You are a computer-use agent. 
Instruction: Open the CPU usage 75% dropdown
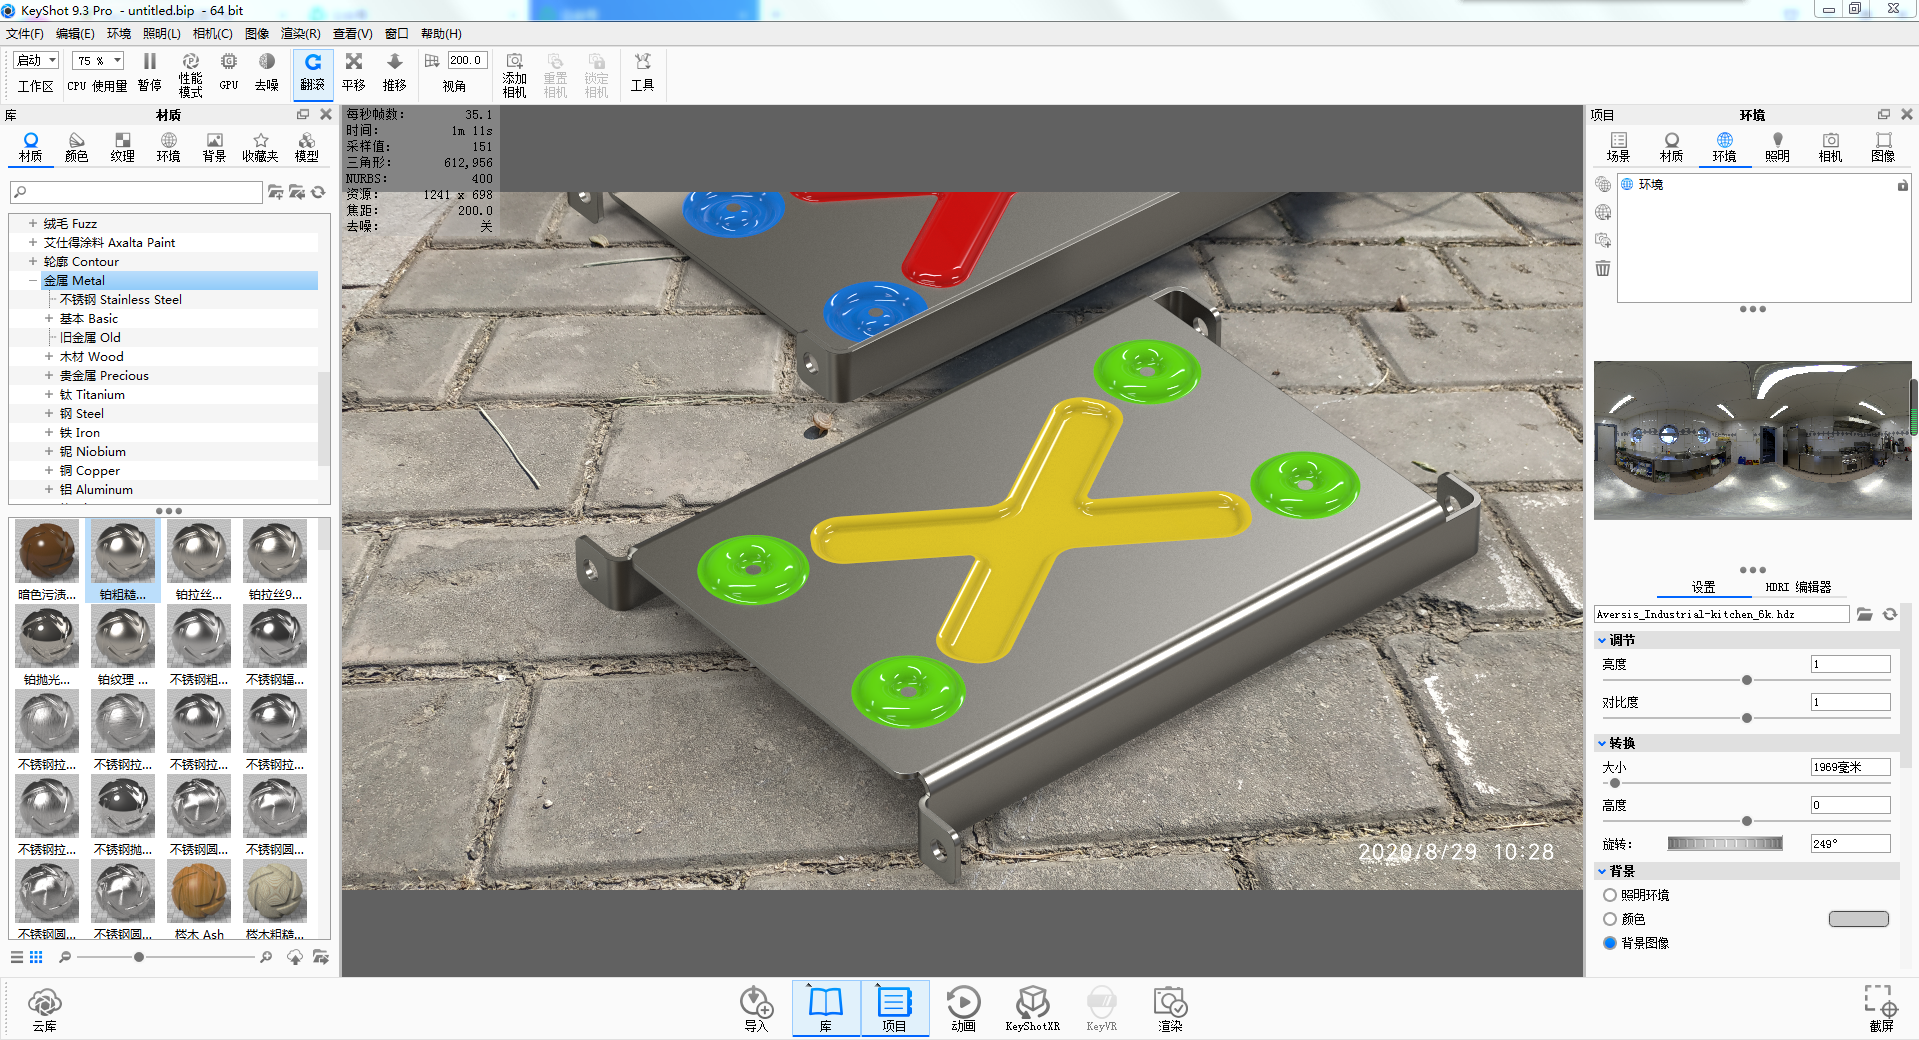pyautogui.click(x=98, y=60)
